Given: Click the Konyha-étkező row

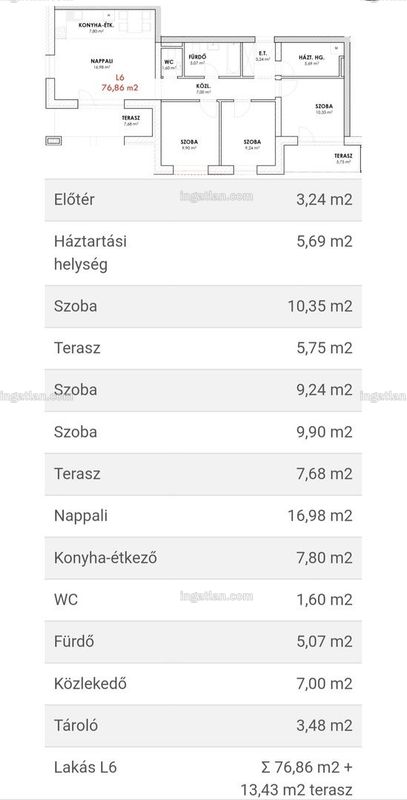Looking at the screenshot, I should click(x=203, y=558).
